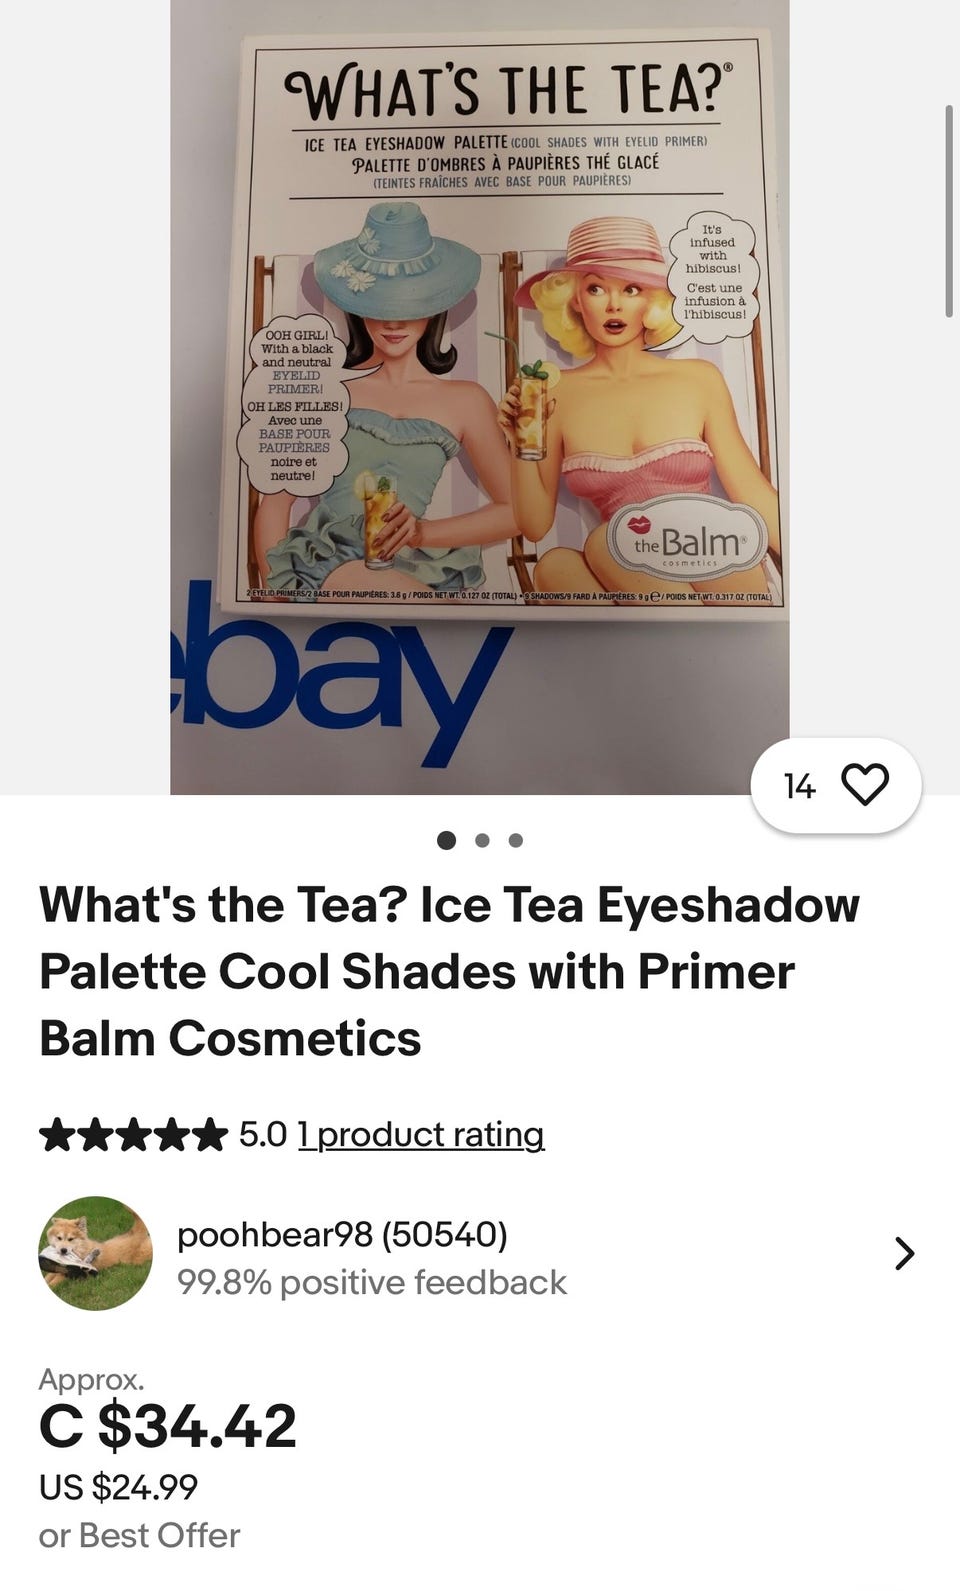
Task: Click the page scrollbar thumb
Action: pos(949,210)
